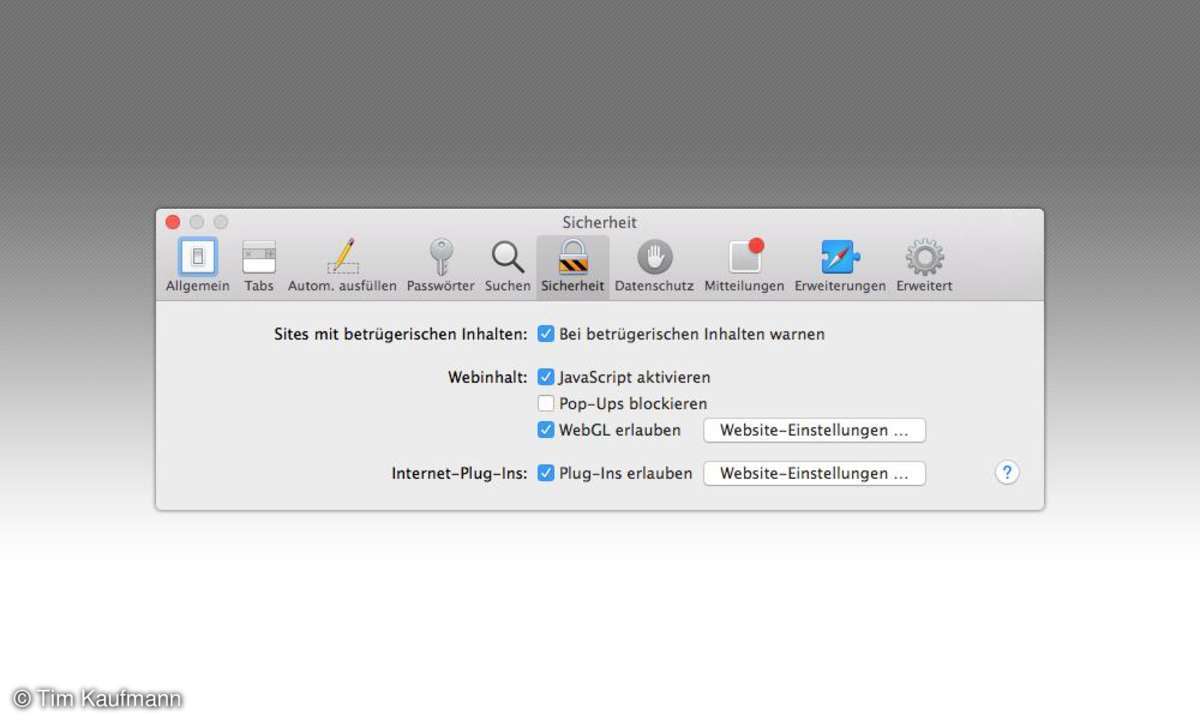This screenshot has width=1200, height=720.
Task: Toggle WebGL erlauben checkbox
Action: pyautogui.click(x=546, y=430)
